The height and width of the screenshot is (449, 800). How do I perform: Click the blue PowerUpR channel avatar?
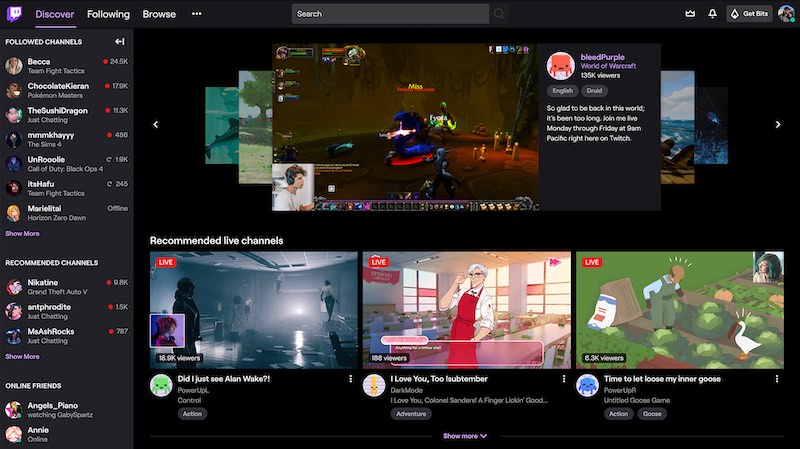pyautogui.click(x=587, y=385)
